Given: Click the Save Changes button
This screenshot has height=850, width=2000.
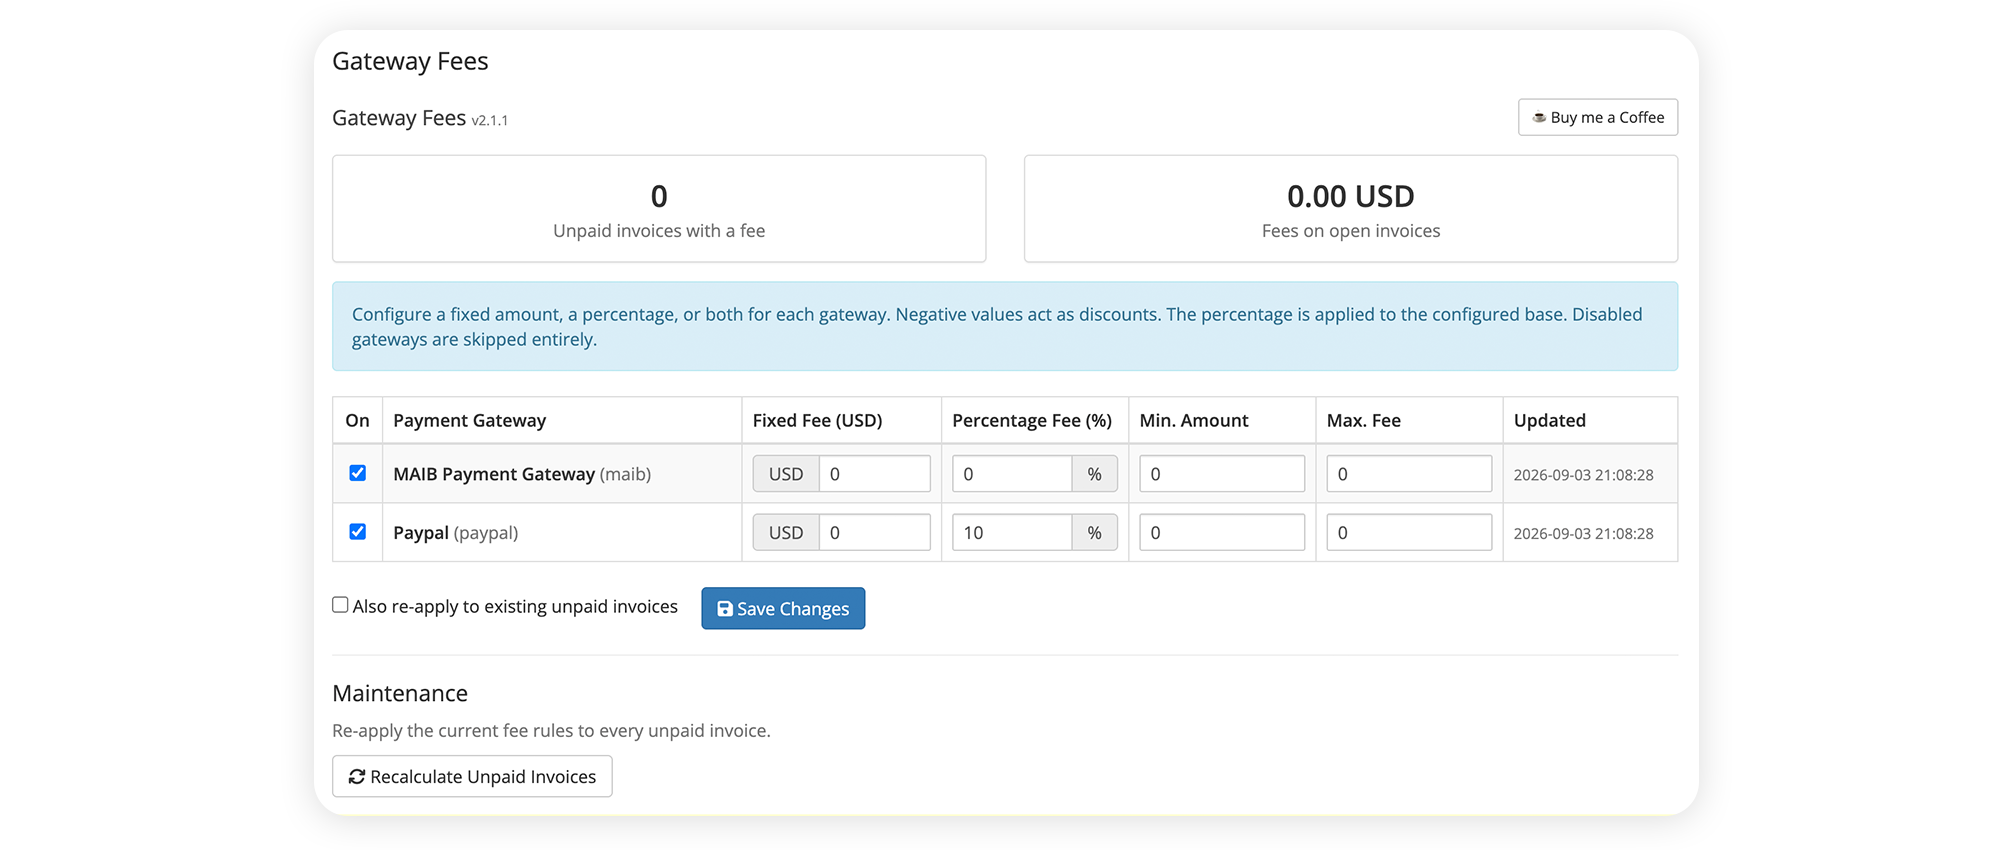Looking at the screenshot, I should 783,608.
